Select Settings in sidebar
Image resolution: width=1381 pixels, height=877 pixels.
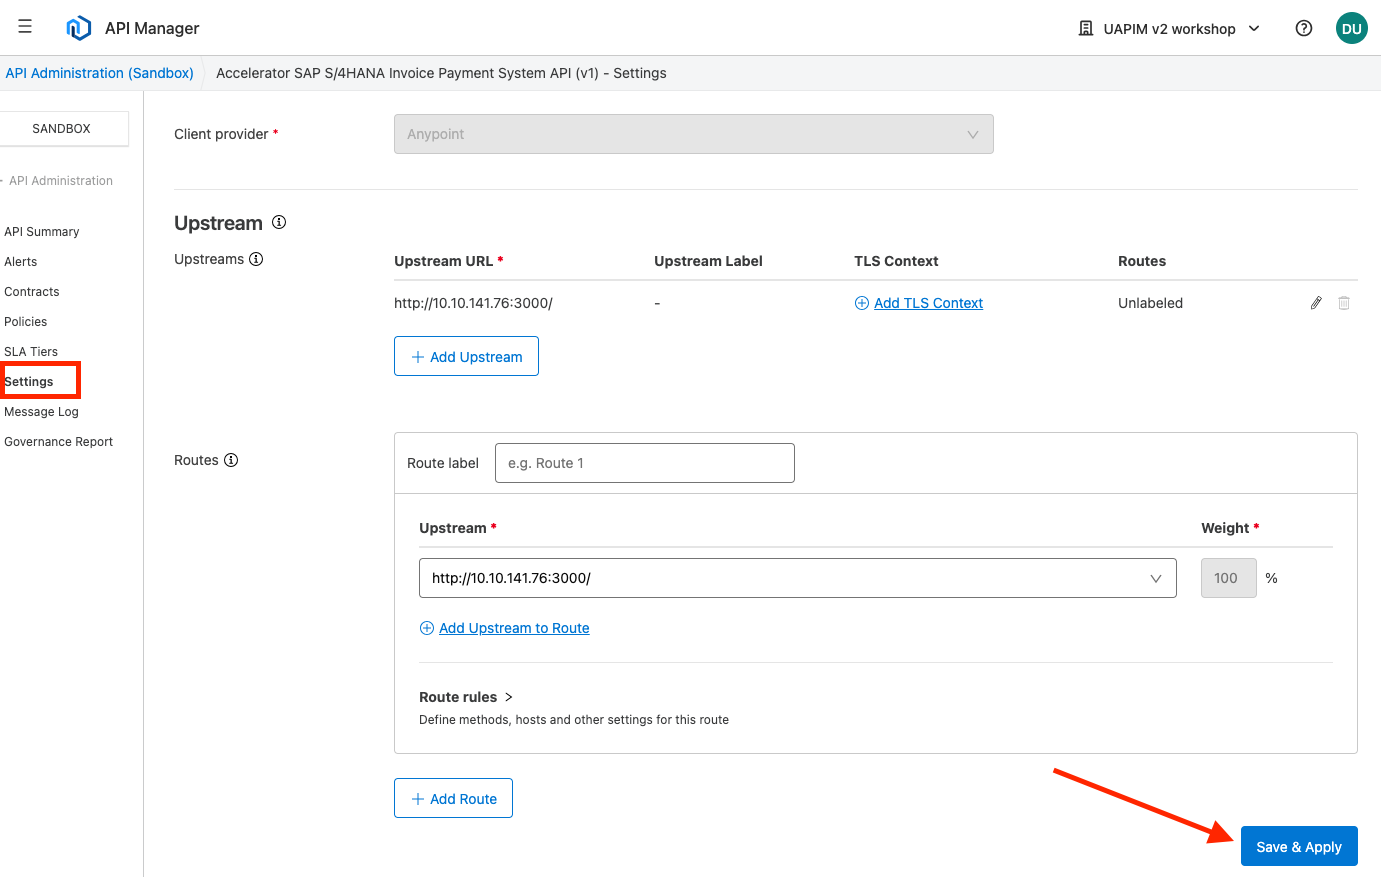point(29,382)
